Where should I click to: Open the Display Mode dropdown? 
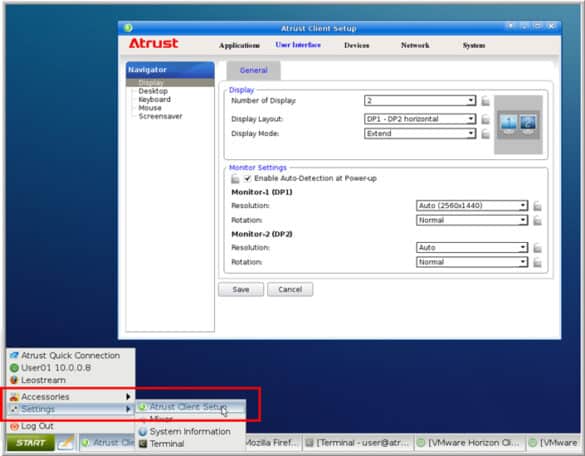420,134
